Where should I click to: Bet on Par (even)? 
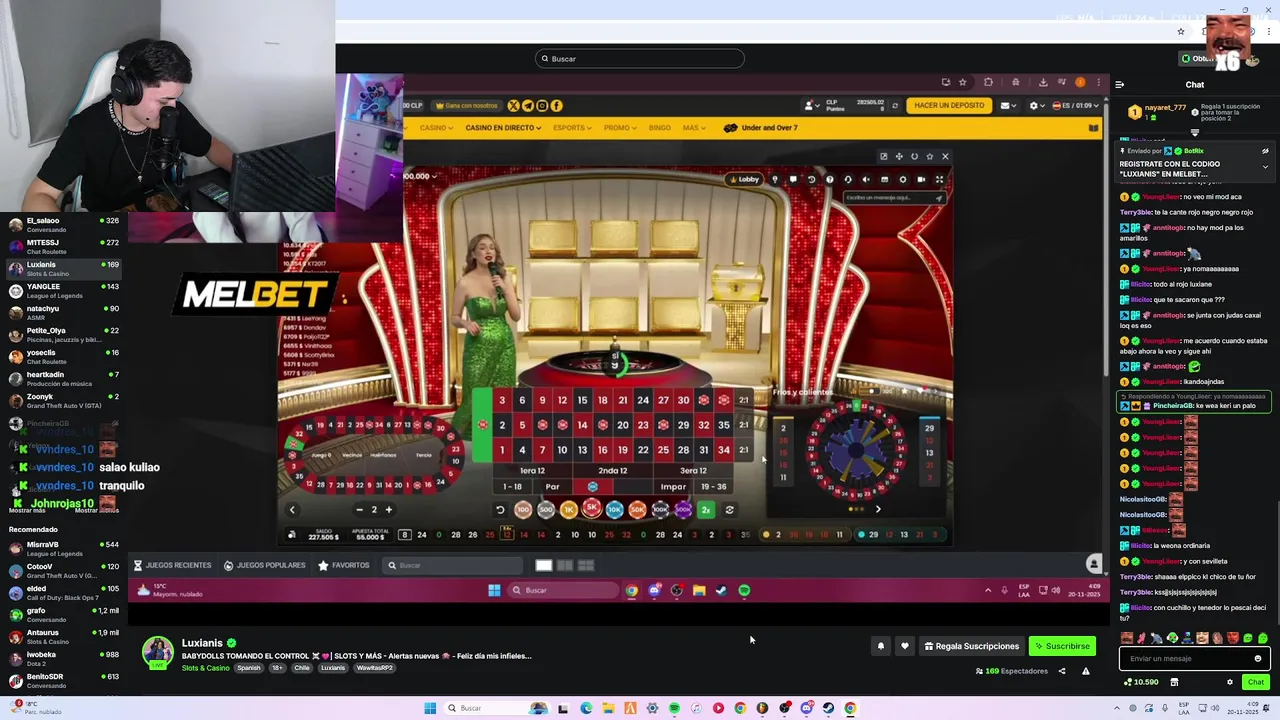point(552,487)
